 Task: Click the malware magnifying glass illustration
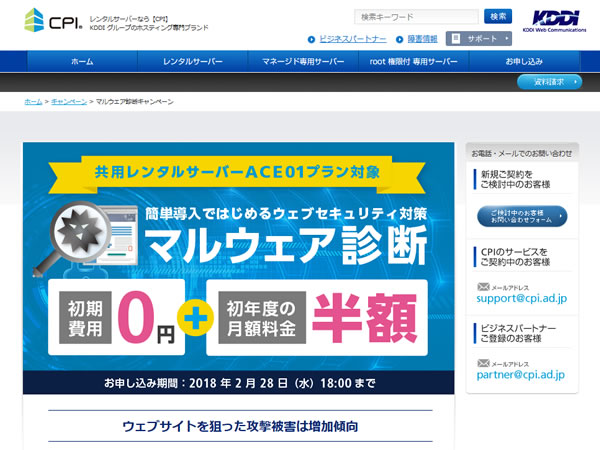(x=85, y=238)
